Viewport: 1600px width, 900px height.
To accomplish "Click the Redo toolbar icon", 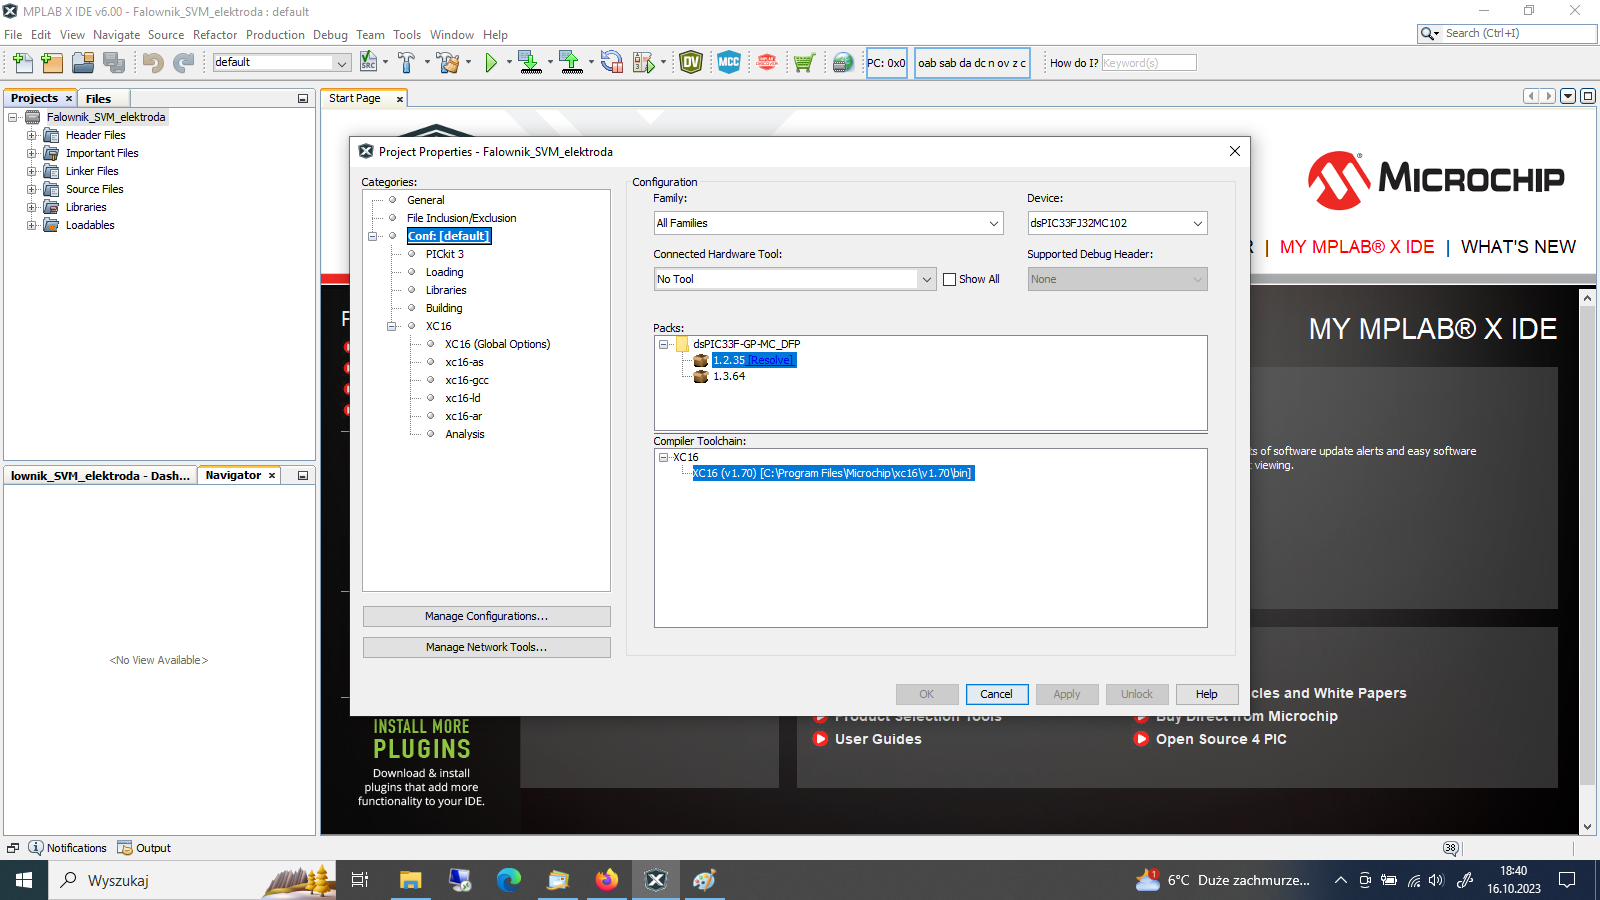I will (184, 63).
